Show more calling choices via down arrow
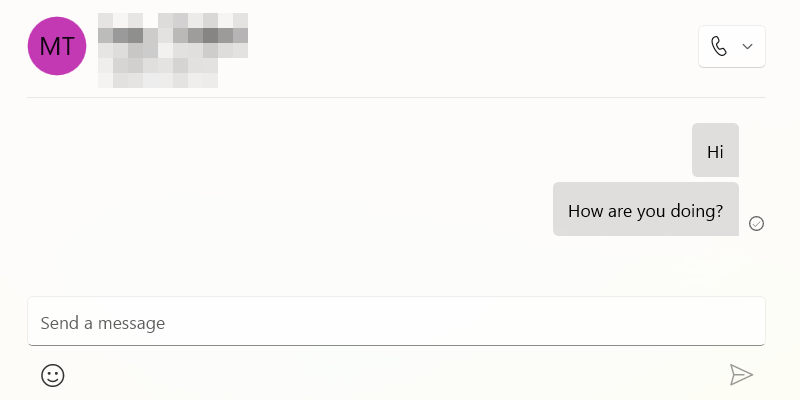Screen dimensions: 800x400 click(747, 46)
